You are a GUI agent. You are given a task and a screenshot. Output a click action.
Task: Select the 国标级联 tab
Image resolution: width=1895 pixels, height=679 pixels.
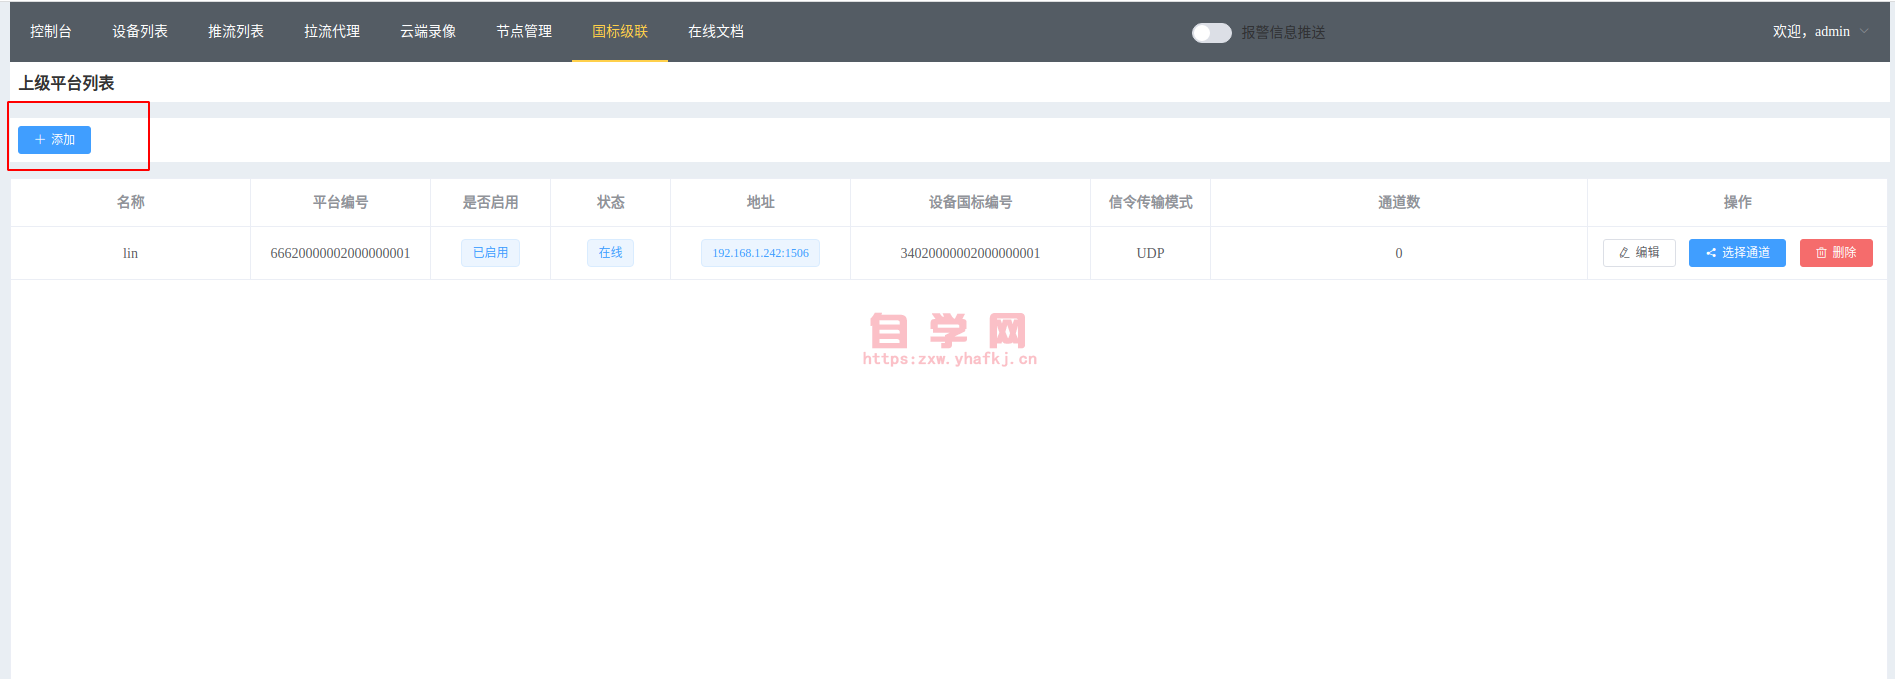tap(620, 32)
